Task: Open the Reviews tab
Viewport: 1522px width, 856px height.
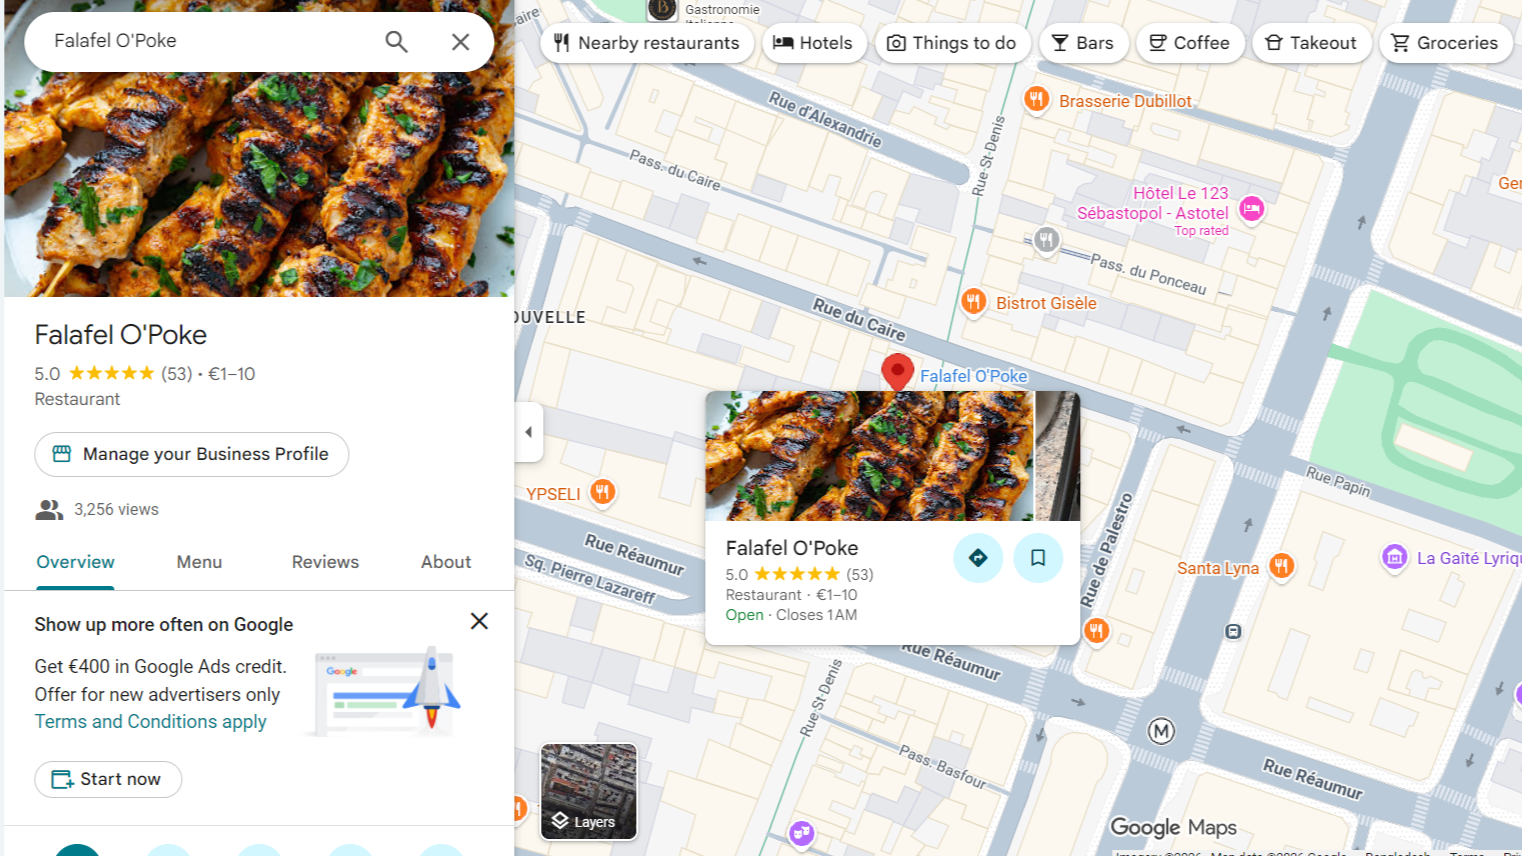Action: click(325, 562)
